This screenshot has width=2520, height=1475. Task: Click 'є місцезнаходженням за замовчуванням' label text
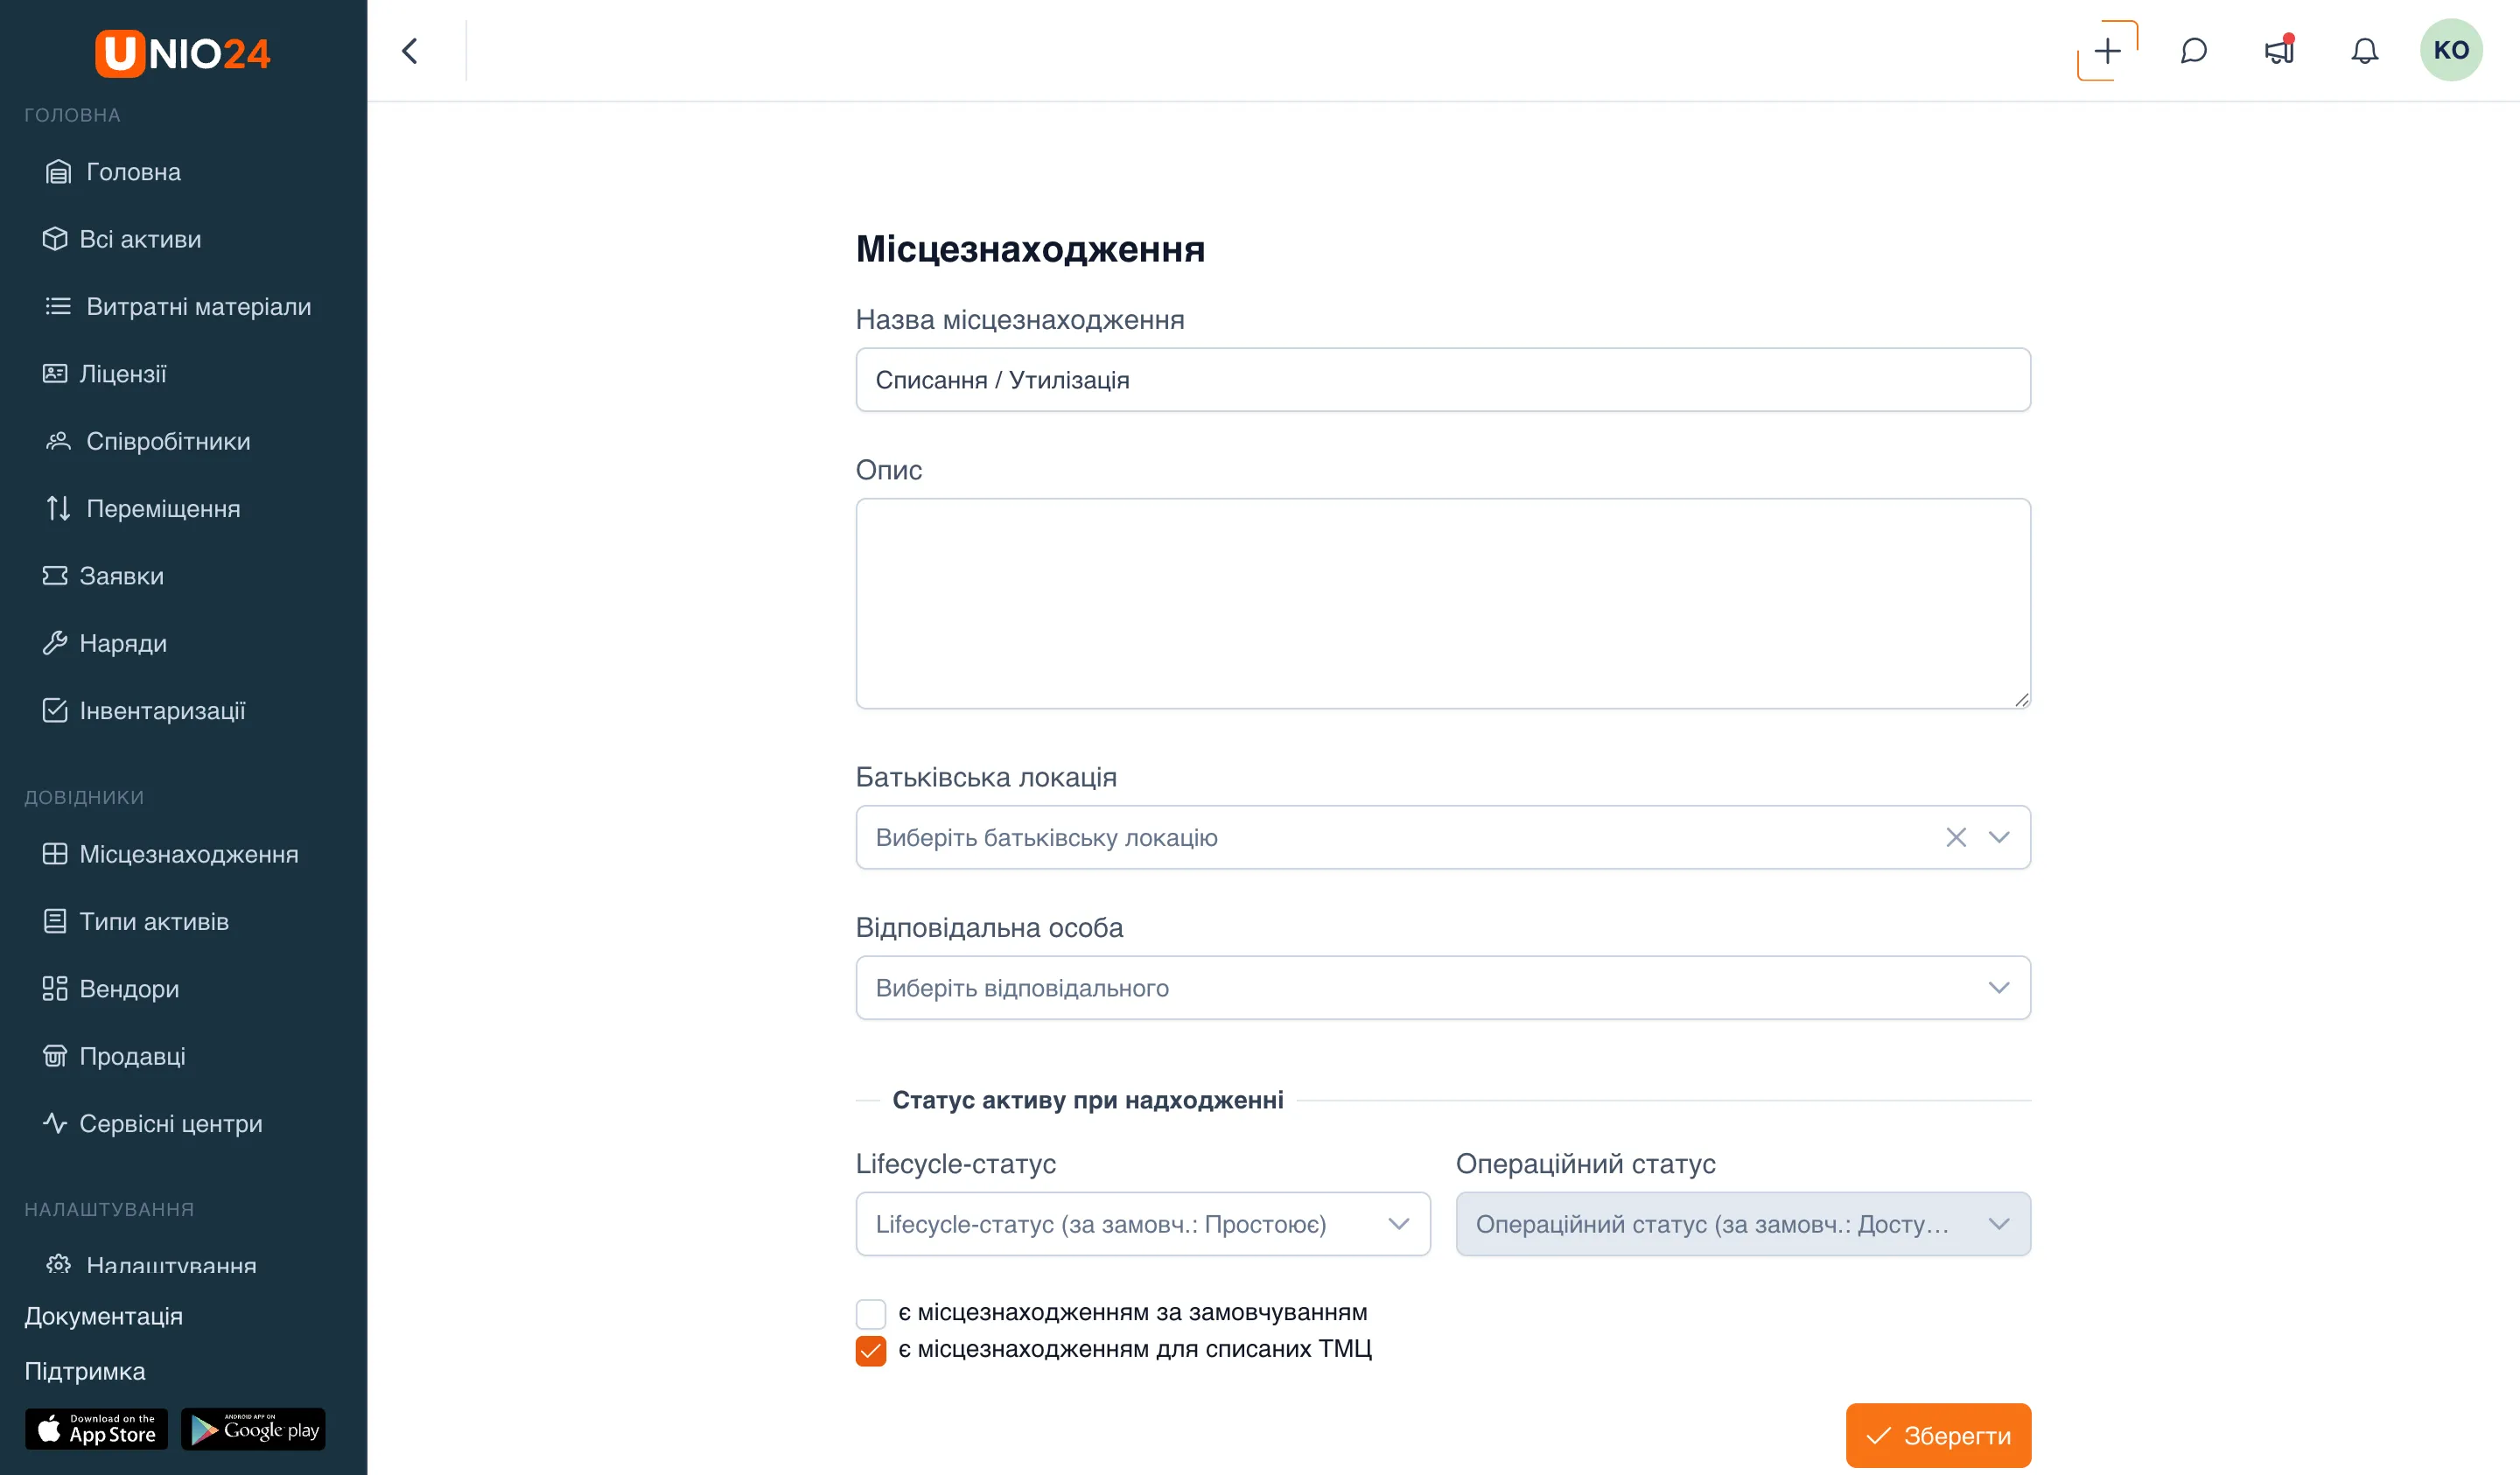click(x=1132, y=1312)
